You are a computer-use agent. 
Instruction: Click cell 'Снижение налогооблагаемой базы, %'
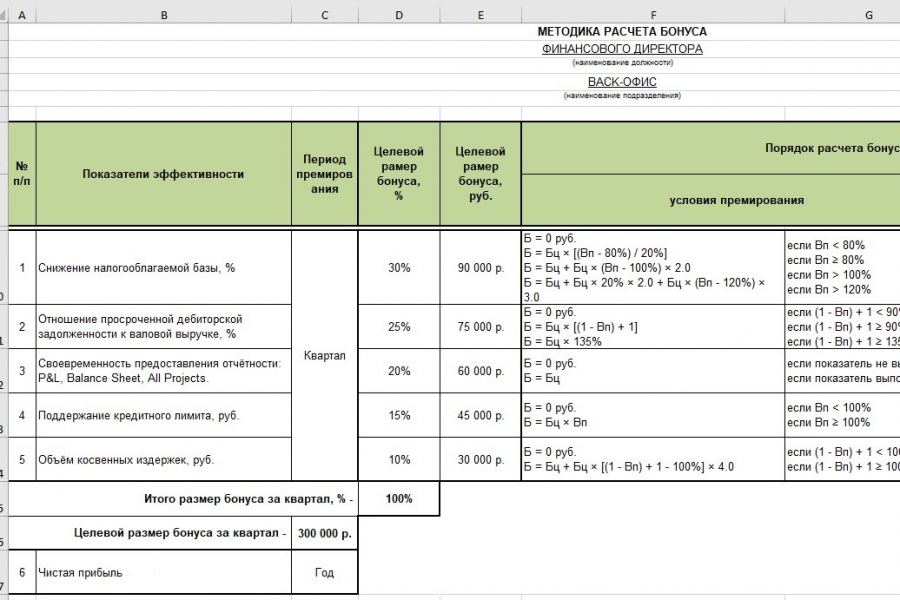point(164,268)
